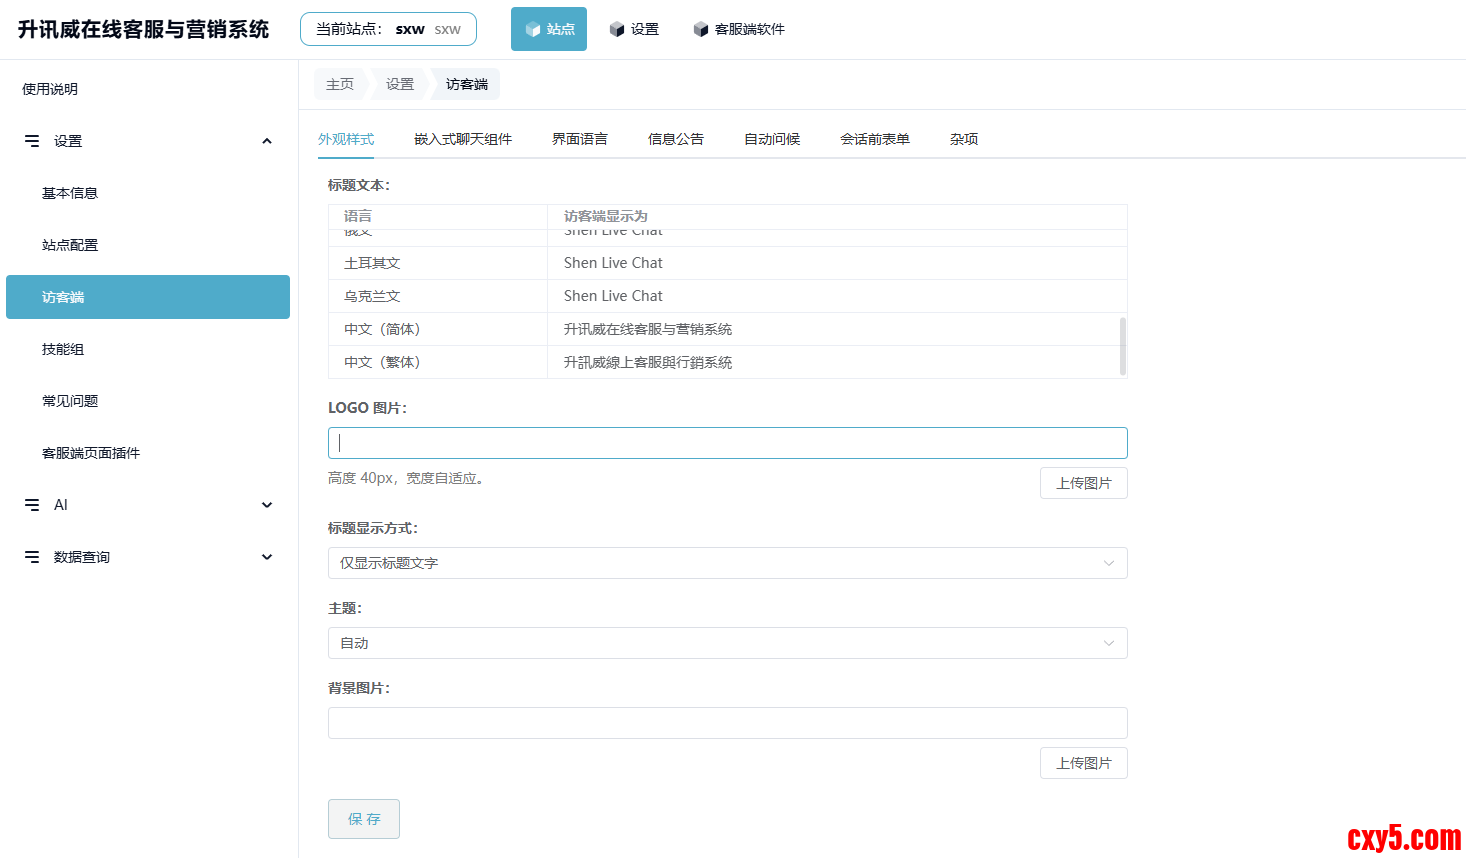Switch to the 外观样式 tab
1466x858 pixels.
pos(346,139)
